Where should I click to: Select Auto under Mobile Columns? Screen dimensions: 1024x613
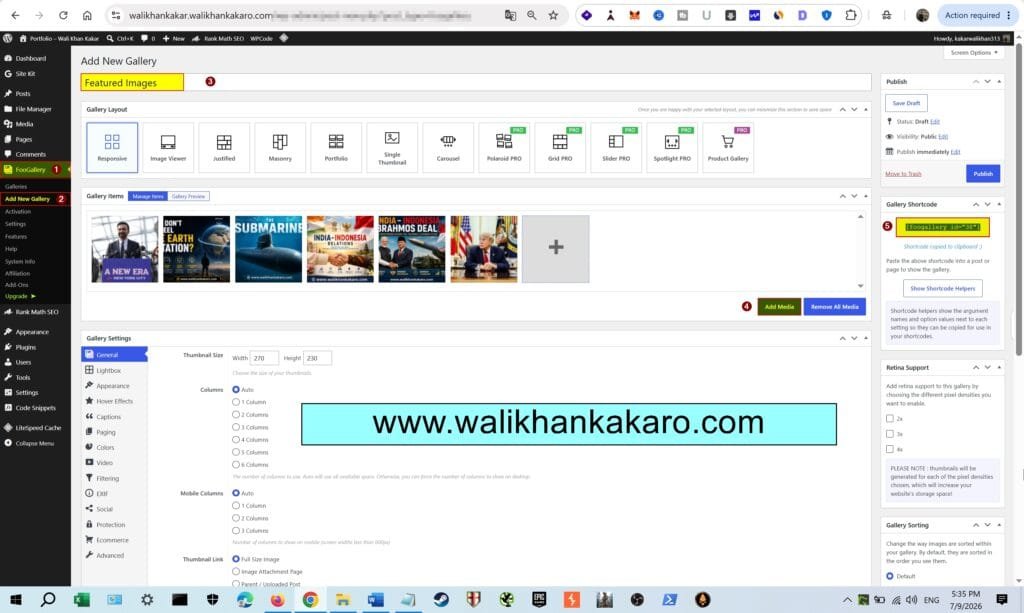236,493
